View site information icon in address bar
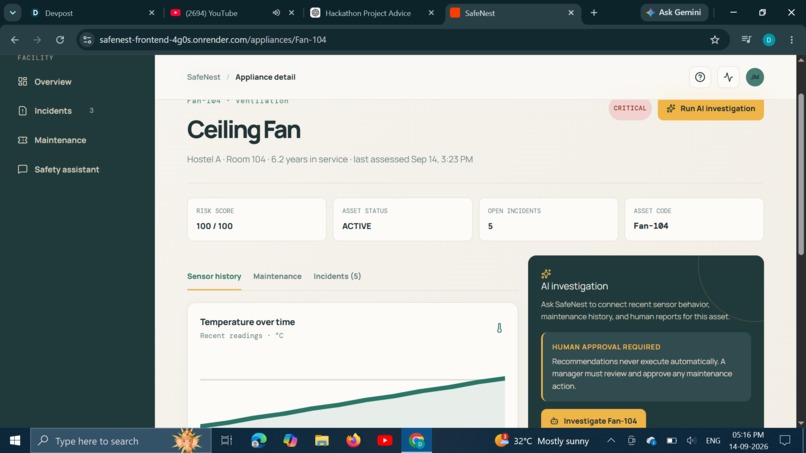Screen dimensions: 806x453 [x=87, y=40]
